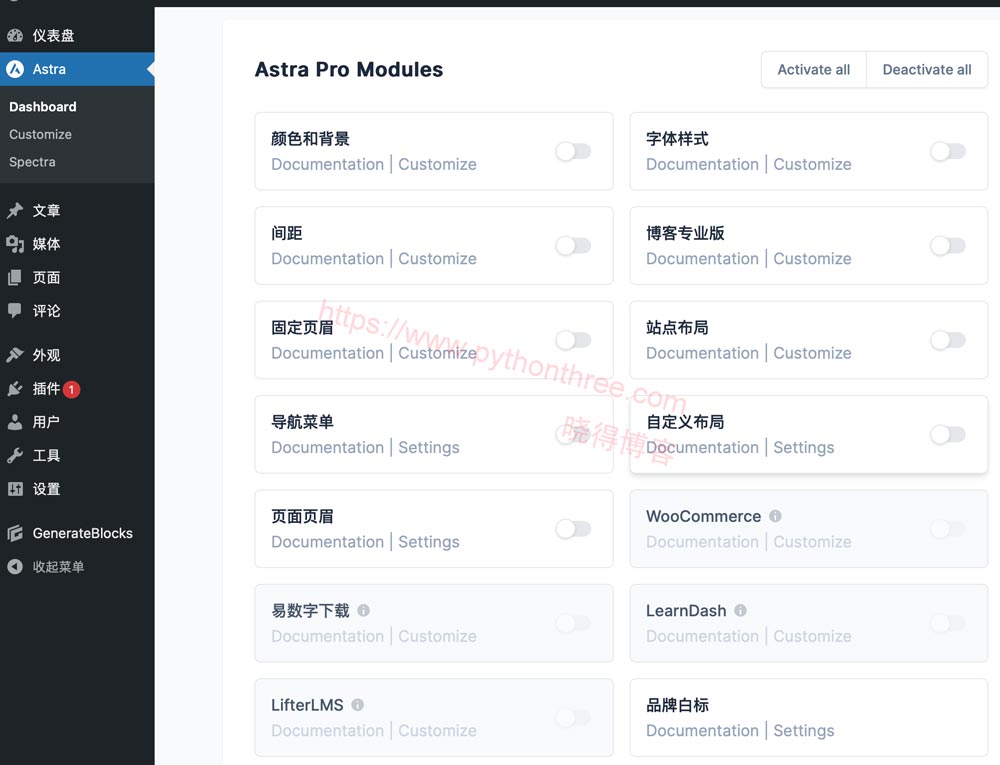The width and height of the screenshot is (1000, 765).
Task: Collapse sidebar via 收起菜单
Action: coord(77,566)
